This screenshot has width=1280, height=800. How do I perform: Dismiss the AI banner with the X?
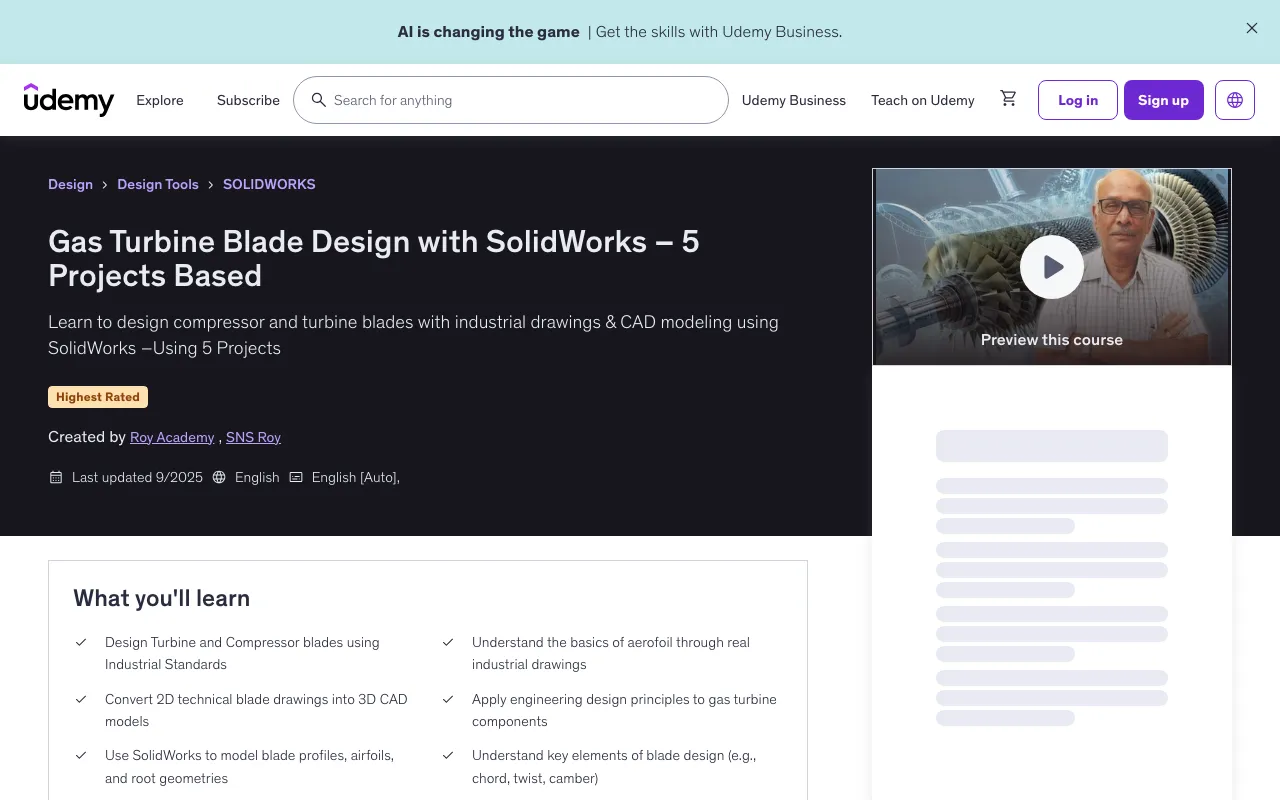click(1251, 29)
